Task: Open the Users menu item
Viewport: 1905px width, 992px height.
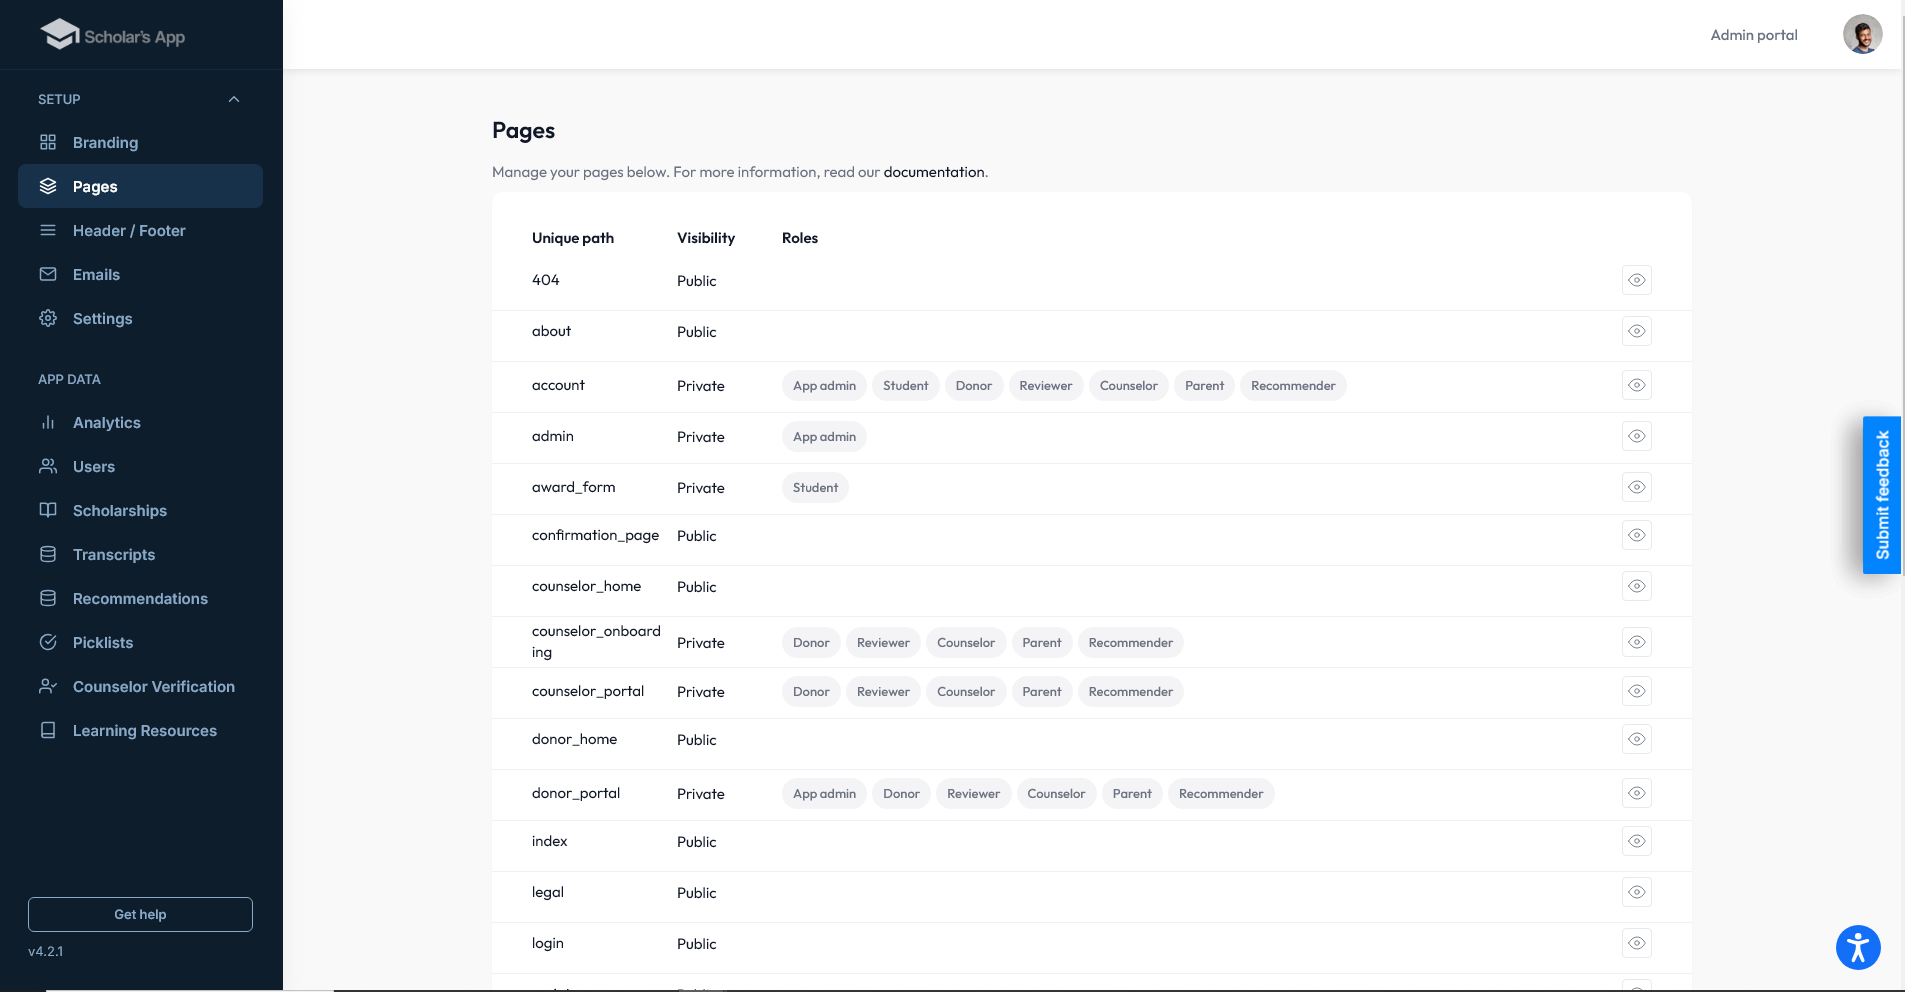Action: (140, 466)
